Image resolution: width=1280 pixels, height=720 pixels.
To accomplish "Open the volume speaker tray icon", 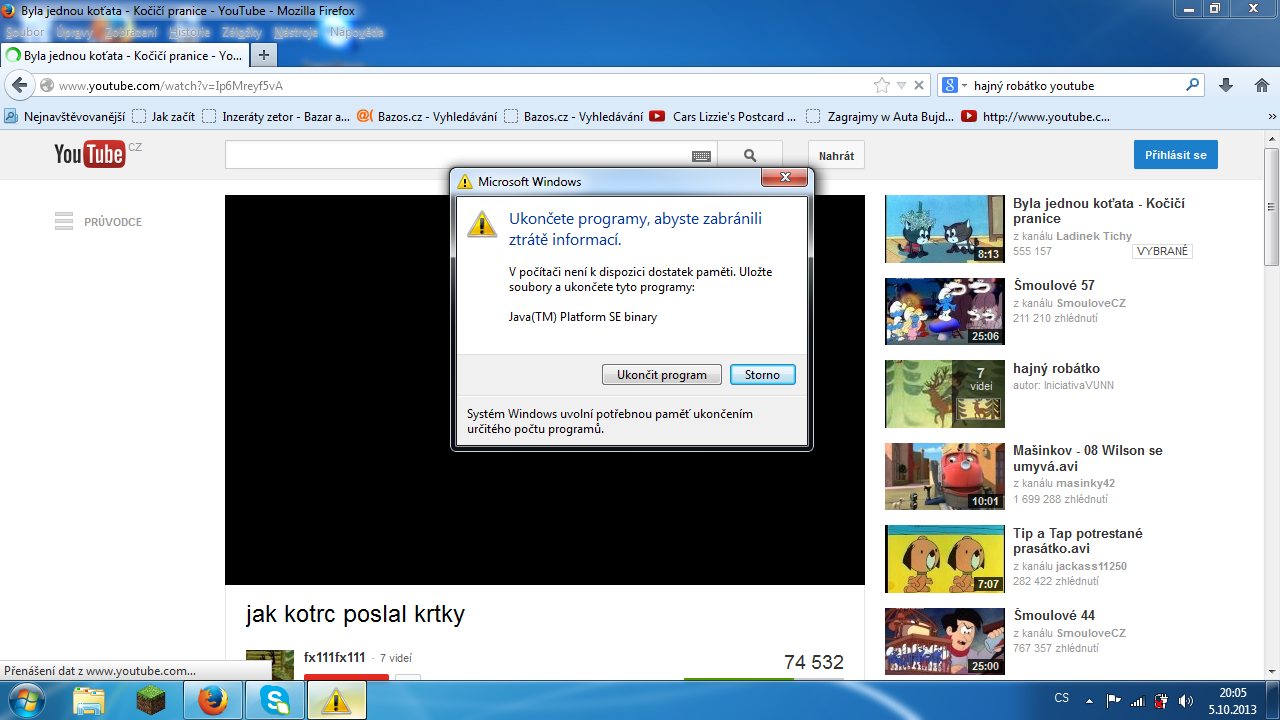I will [x=1186, y=701].
